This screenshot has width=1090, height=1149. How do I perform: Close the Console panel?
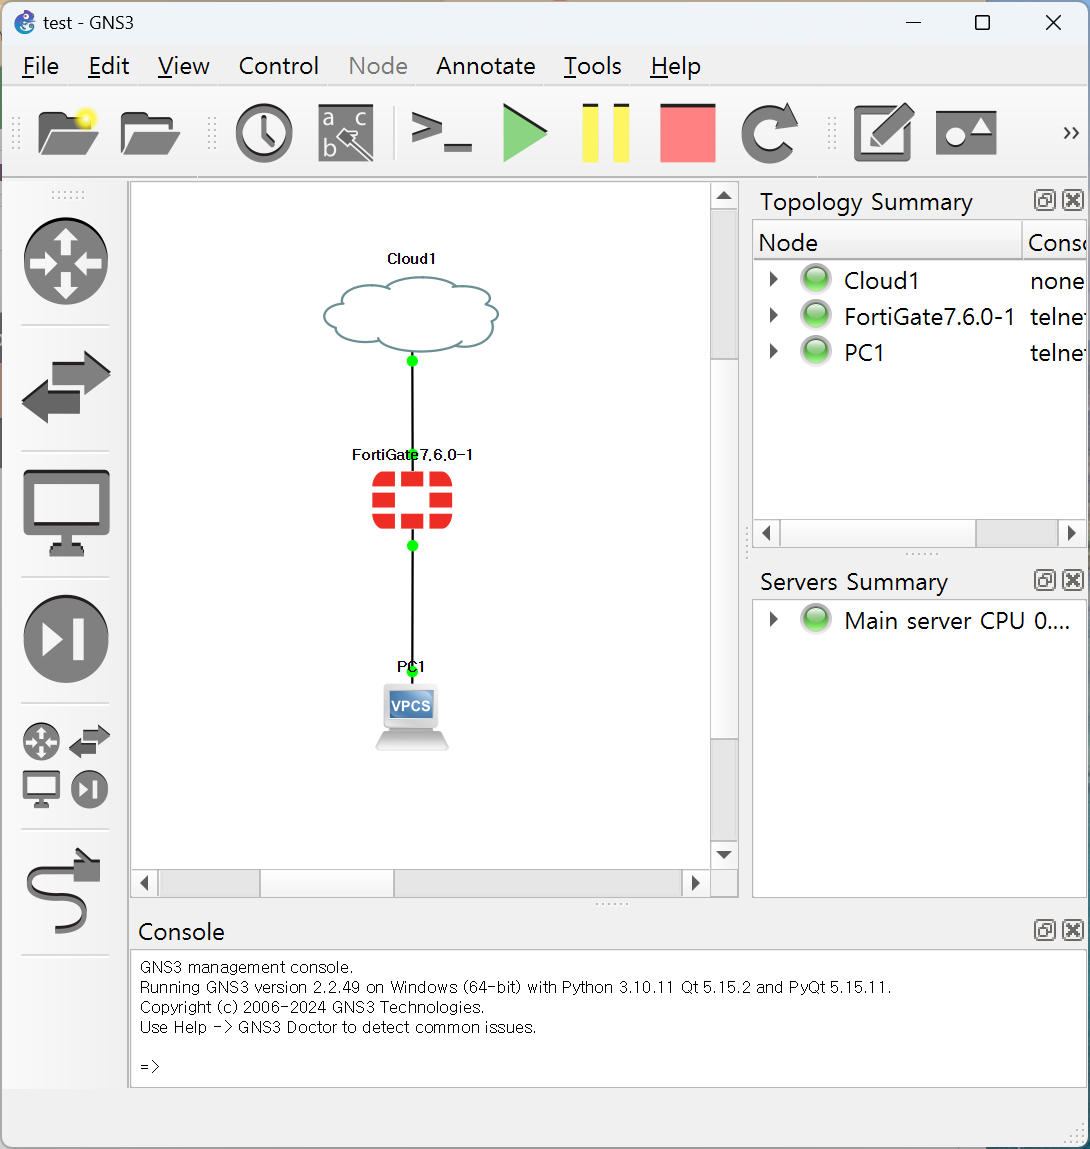pyautogui.click(x=1072, y=930)
